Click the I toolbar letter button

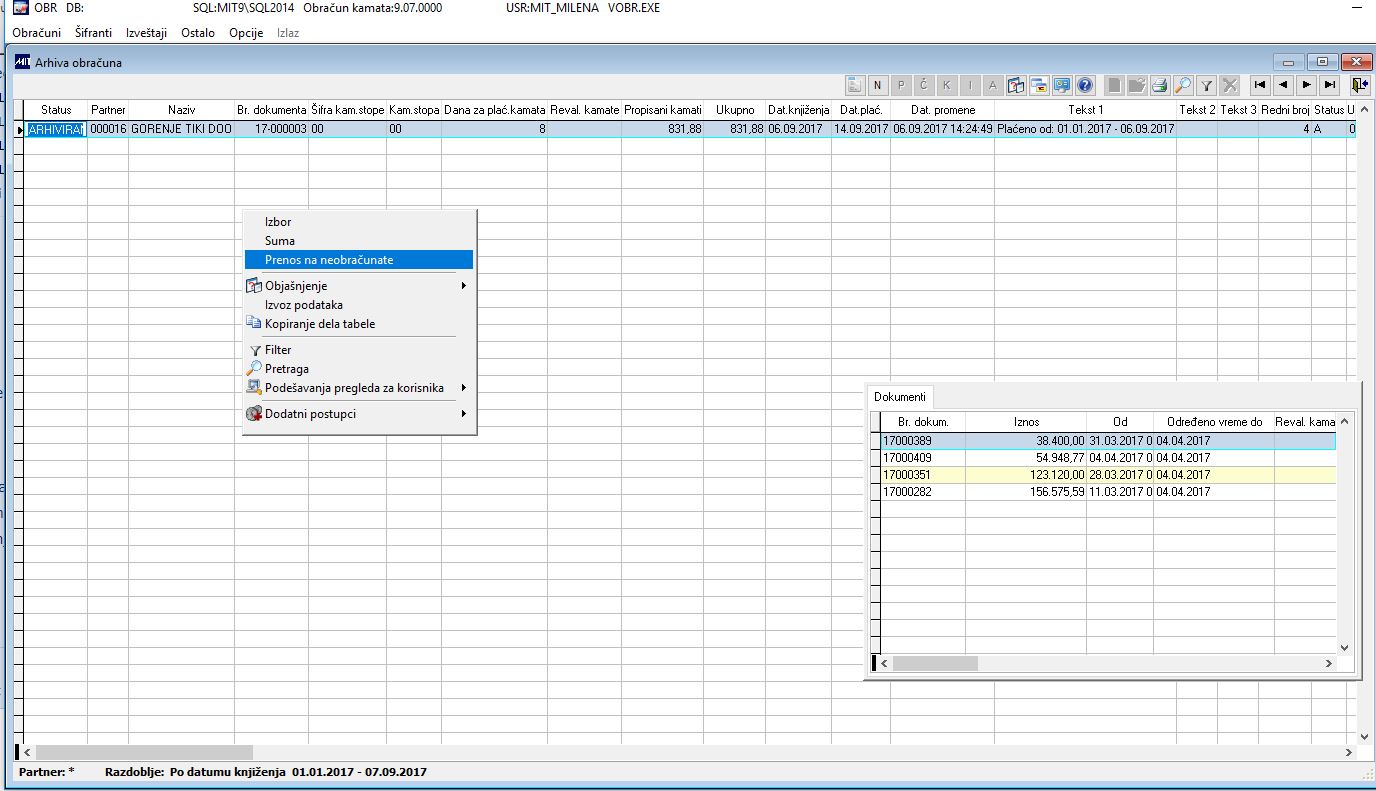tap(970, 85)
